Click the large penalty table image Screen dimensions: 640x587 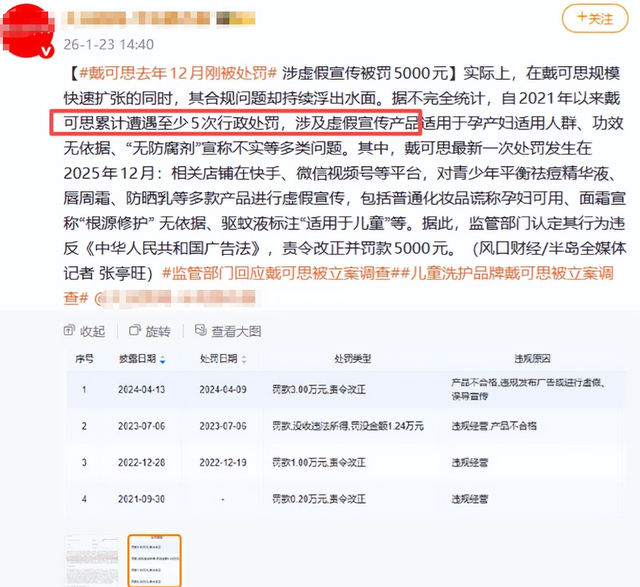point(346,432)
